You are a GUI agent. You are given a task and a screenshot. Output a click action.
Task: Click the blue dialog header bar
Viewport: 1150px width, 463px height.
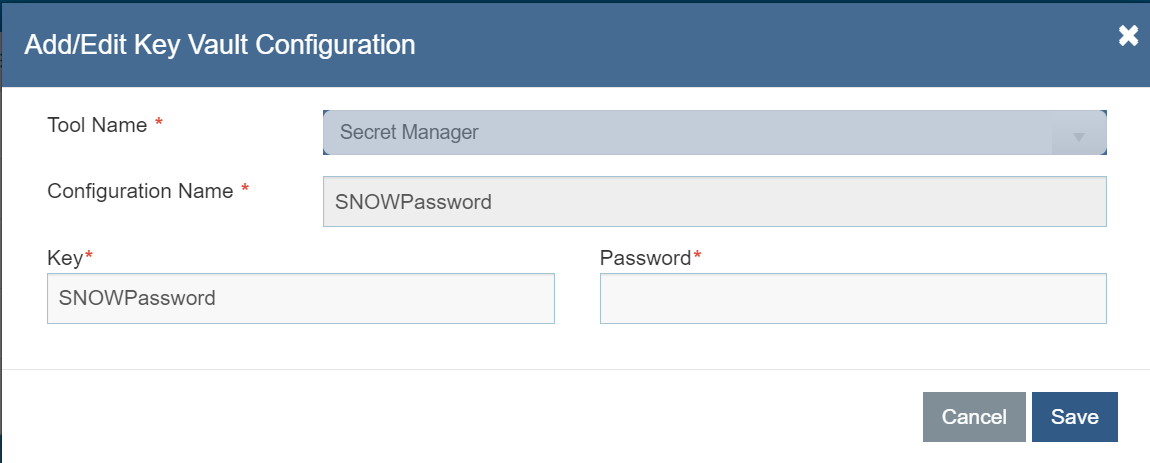tap(700, 44)
